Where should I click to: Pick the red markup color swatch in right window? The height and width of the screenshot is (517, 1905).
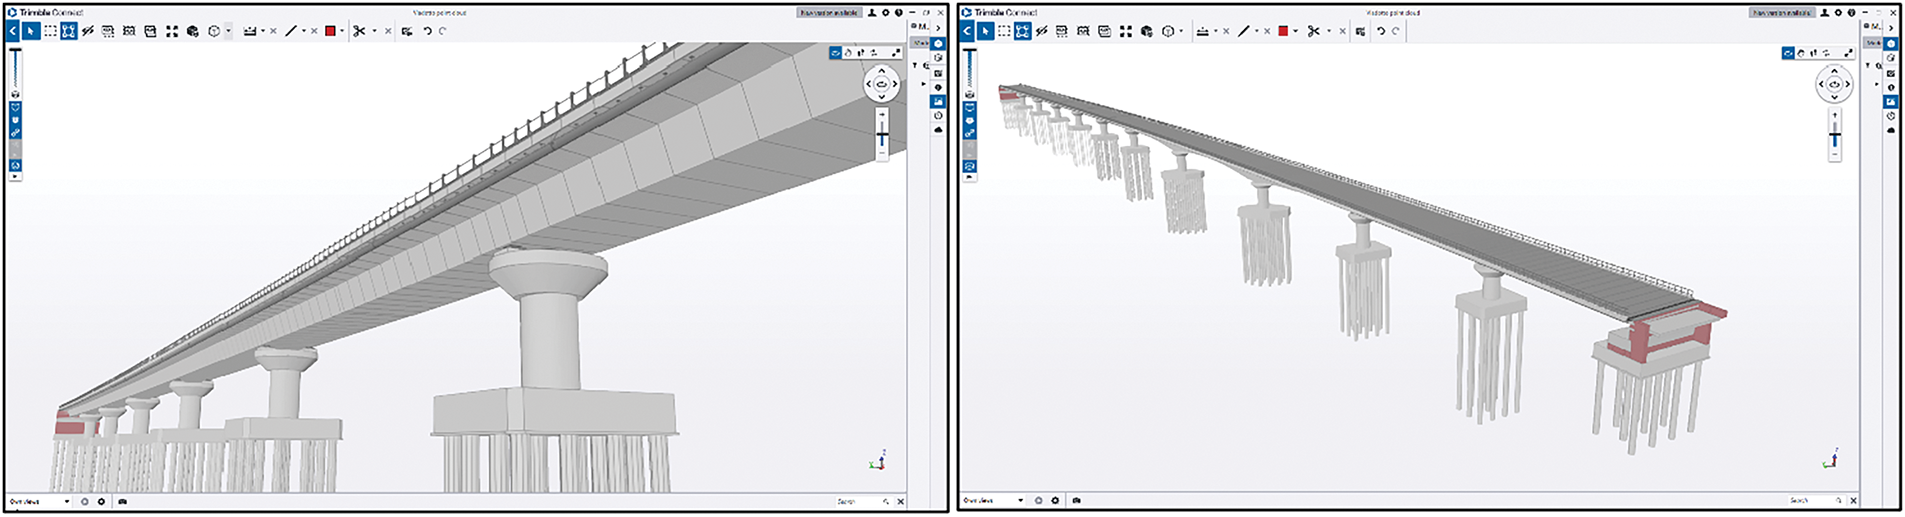pos(1283,31)
